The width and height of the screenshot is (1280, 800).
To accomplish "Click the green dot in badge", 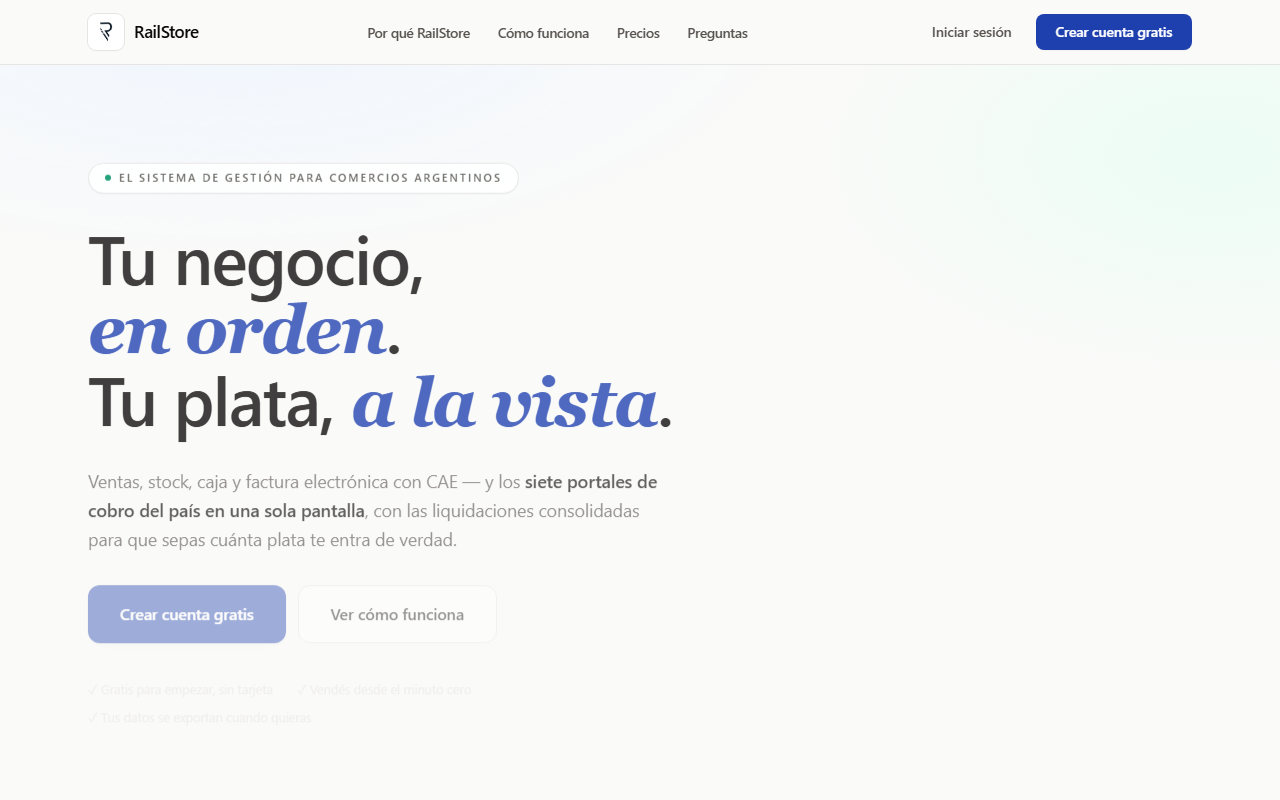I will (x=108, y=178).
